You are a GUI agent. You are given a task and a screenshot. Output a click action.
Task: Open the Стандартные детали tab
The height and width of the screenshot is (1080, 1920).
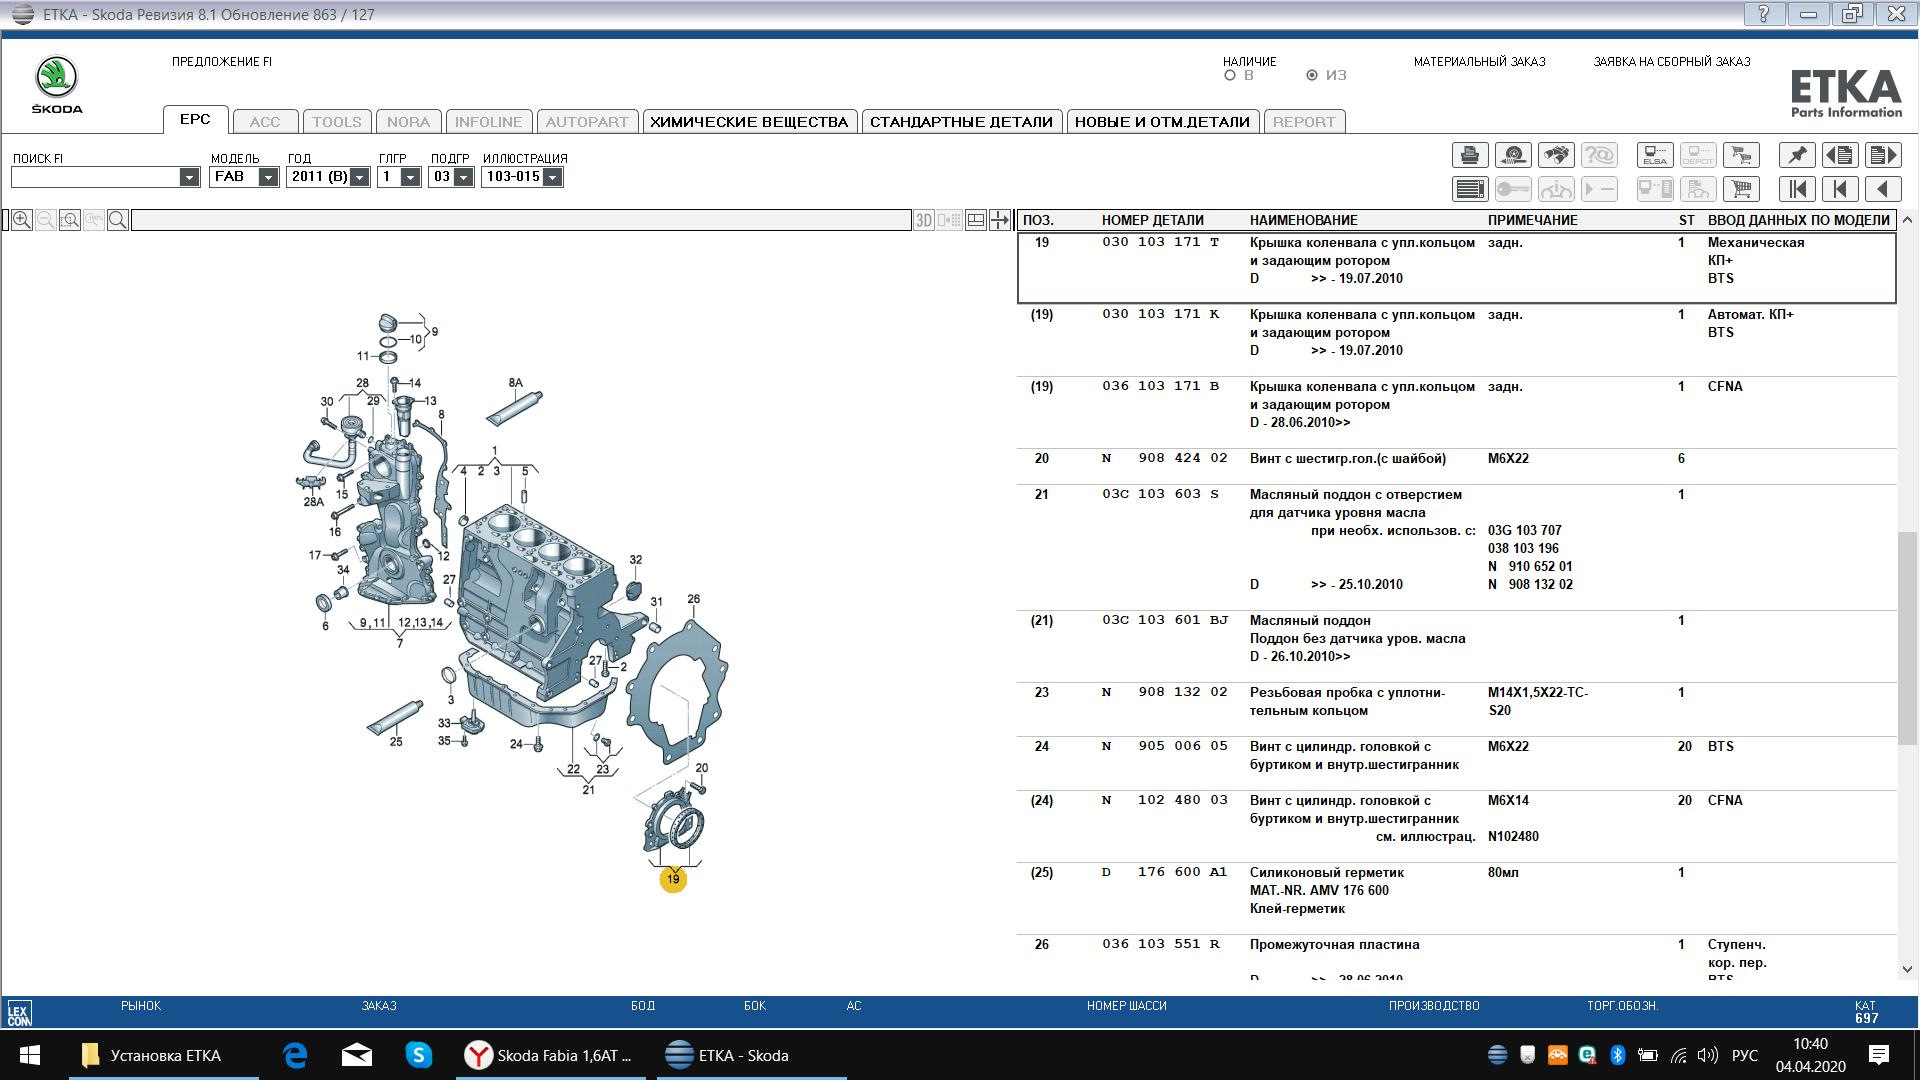961,122
